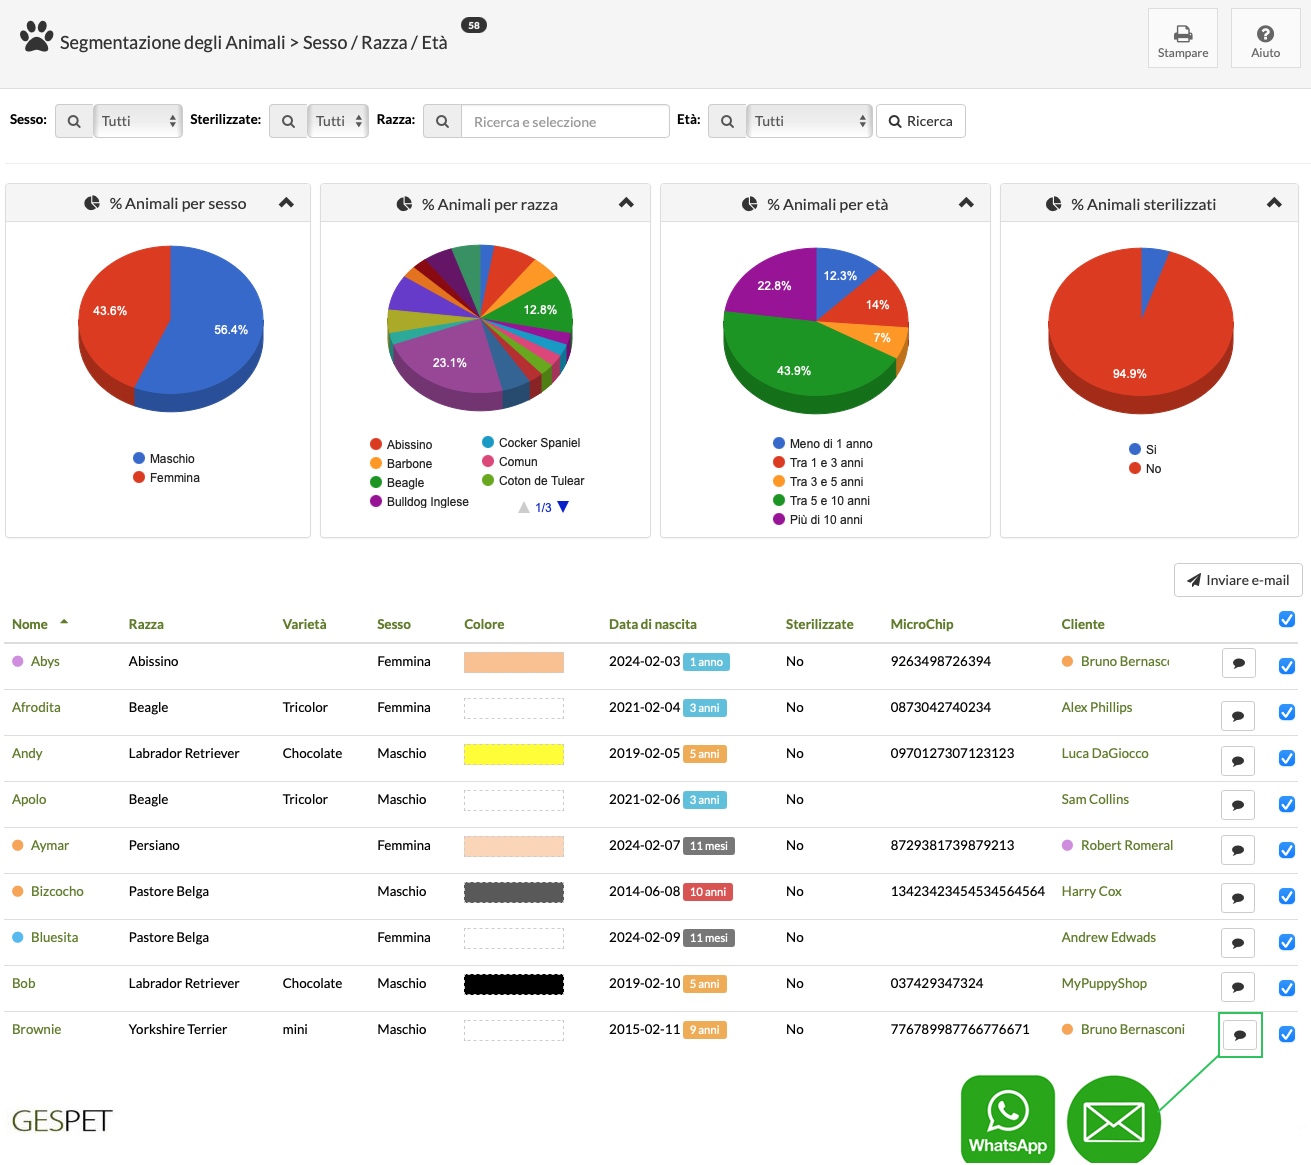Uncheck the checkbox for Afrodita row
The image size is (1311, 1165).
pyautogui.click(x=1287, y=712)
